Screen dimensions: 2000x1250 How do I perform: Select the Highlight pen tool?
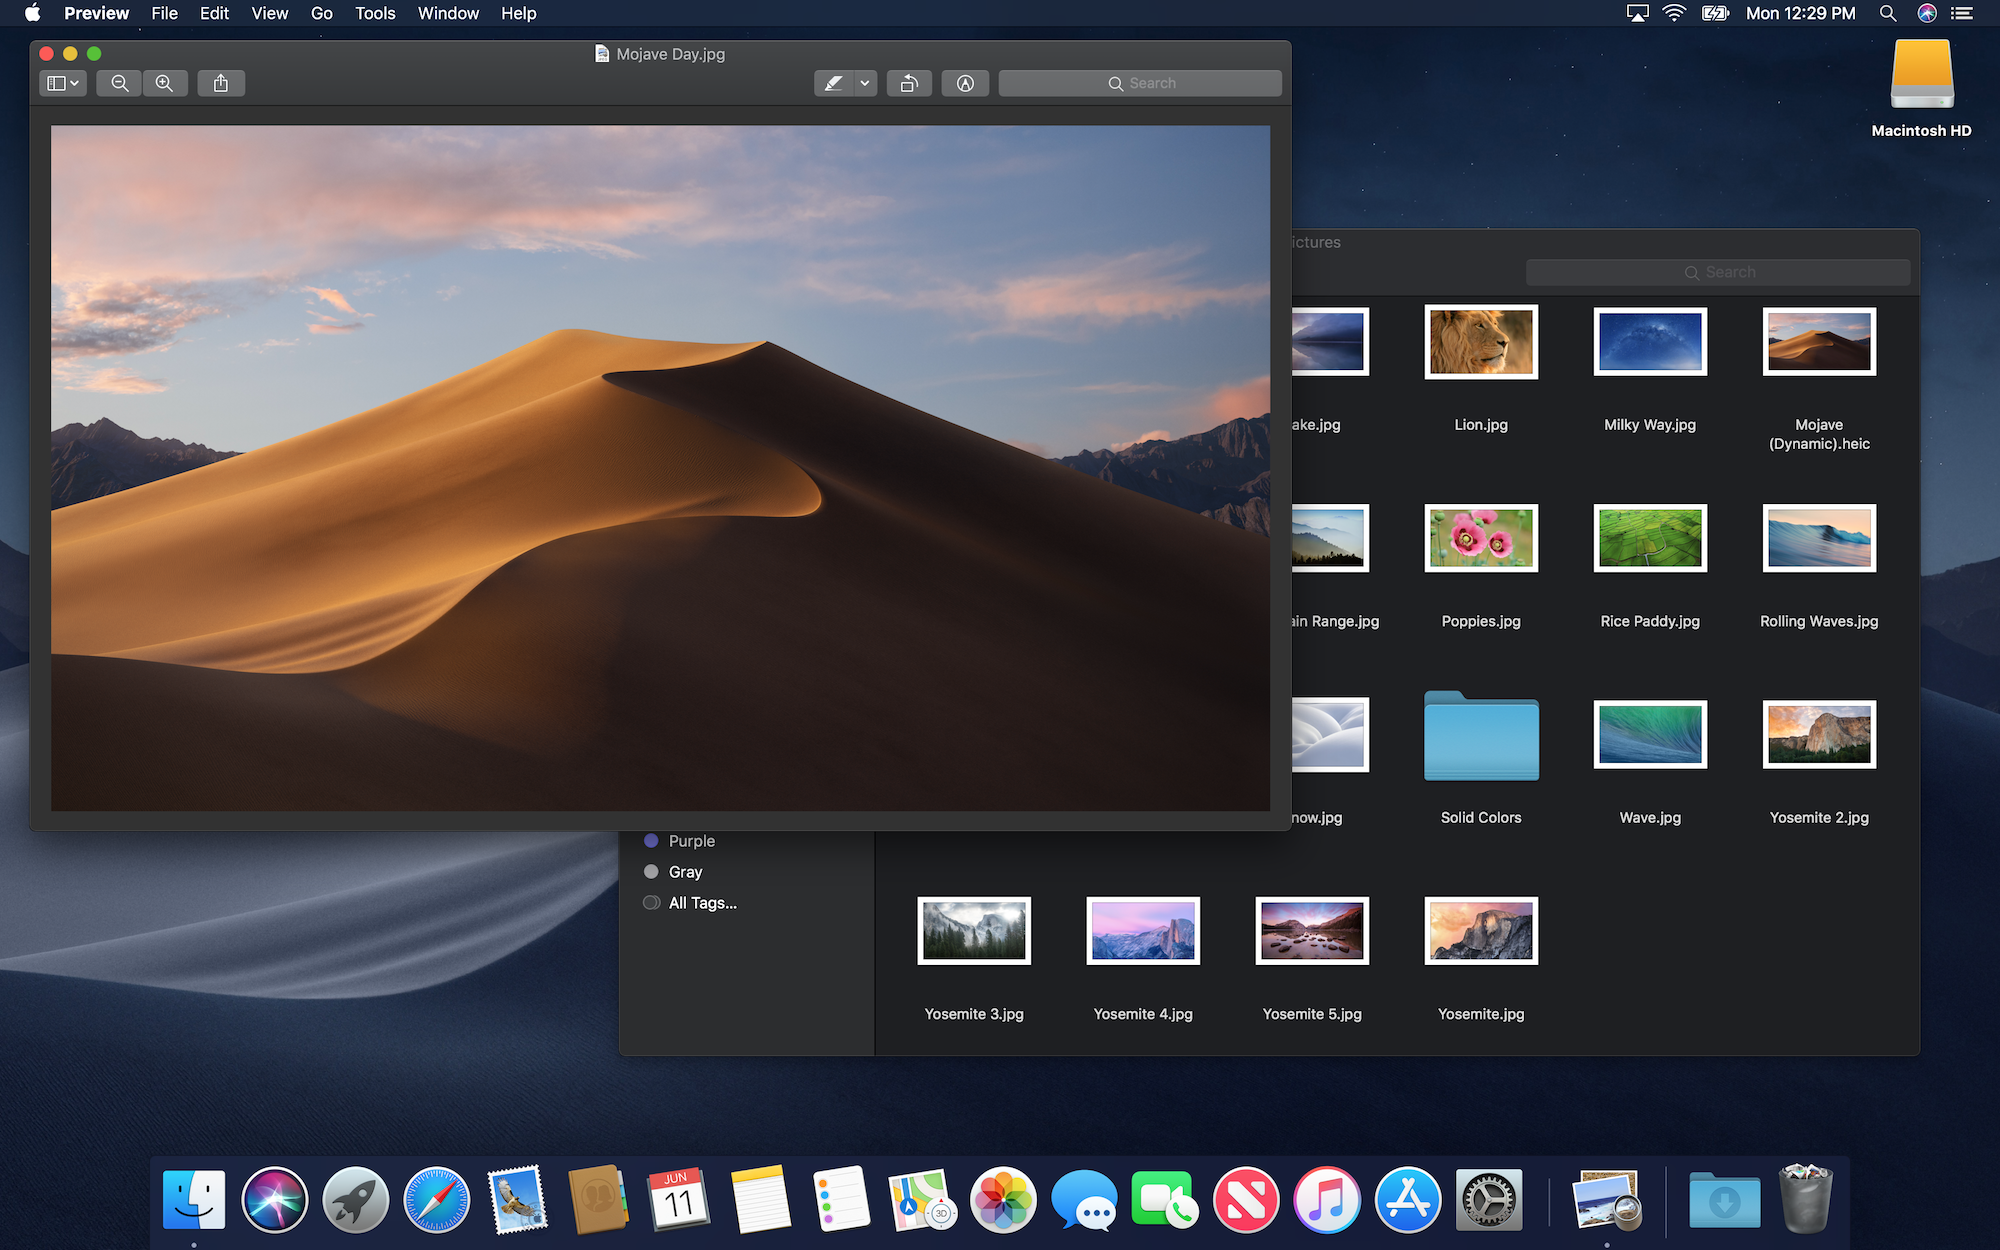[833, 83]
